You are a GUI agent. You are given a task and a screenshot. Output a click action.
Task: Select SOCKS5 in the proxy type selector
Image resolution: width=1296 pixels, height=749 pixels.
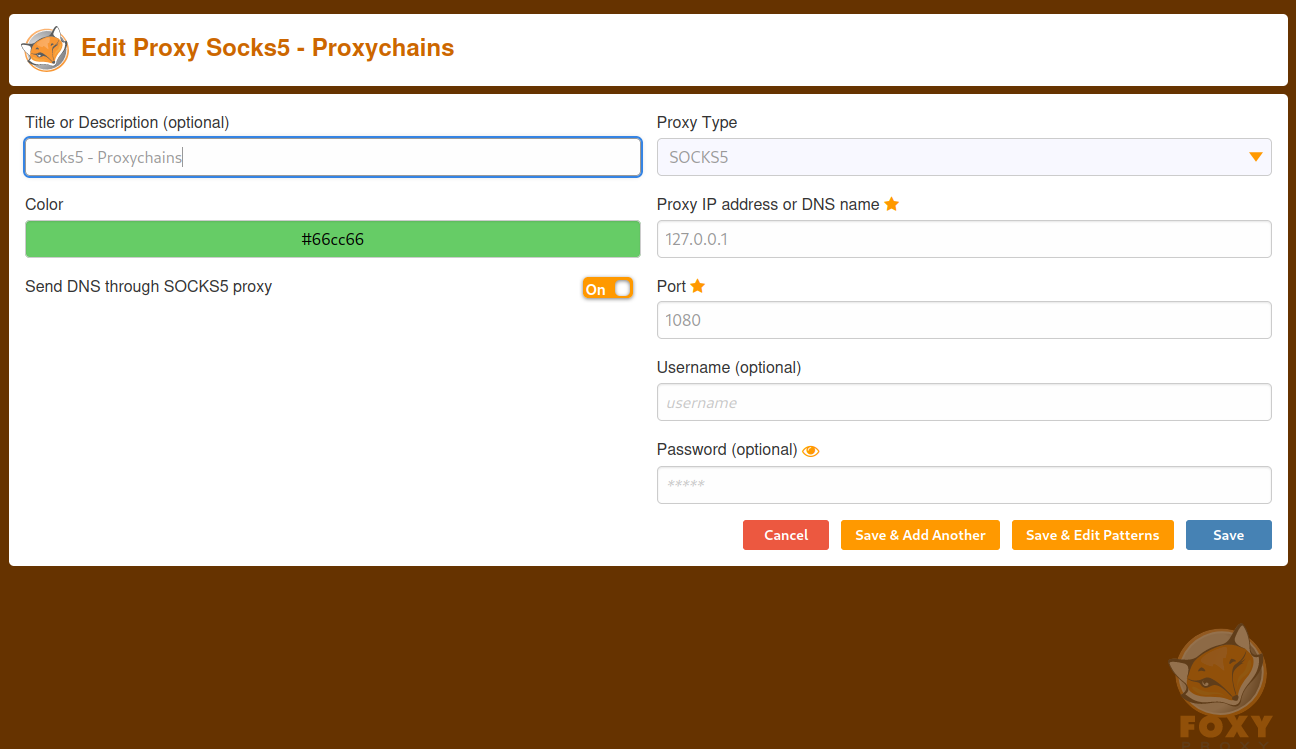963,157
